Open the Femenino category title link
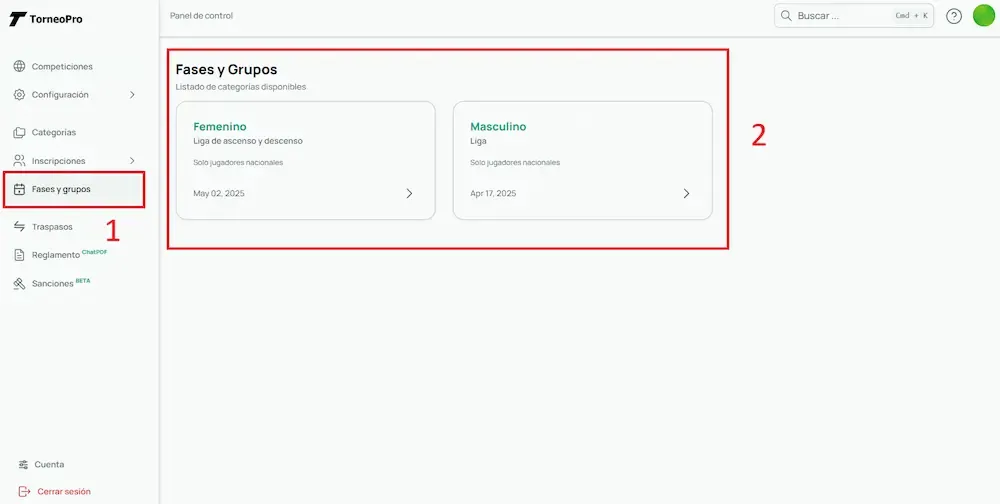 click(x=219, y=127)
